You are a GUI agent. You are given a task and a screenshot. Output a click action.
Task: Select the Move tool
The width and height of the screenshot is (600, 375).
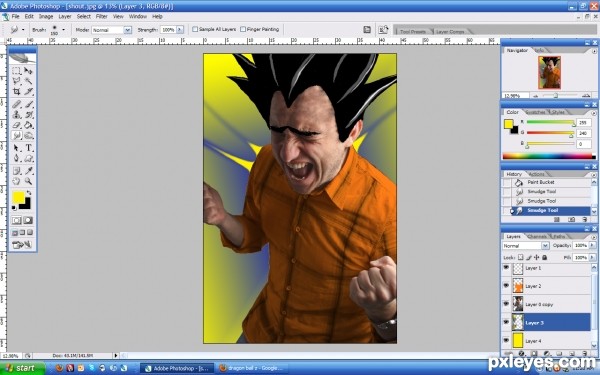click(x=28, y=71)
